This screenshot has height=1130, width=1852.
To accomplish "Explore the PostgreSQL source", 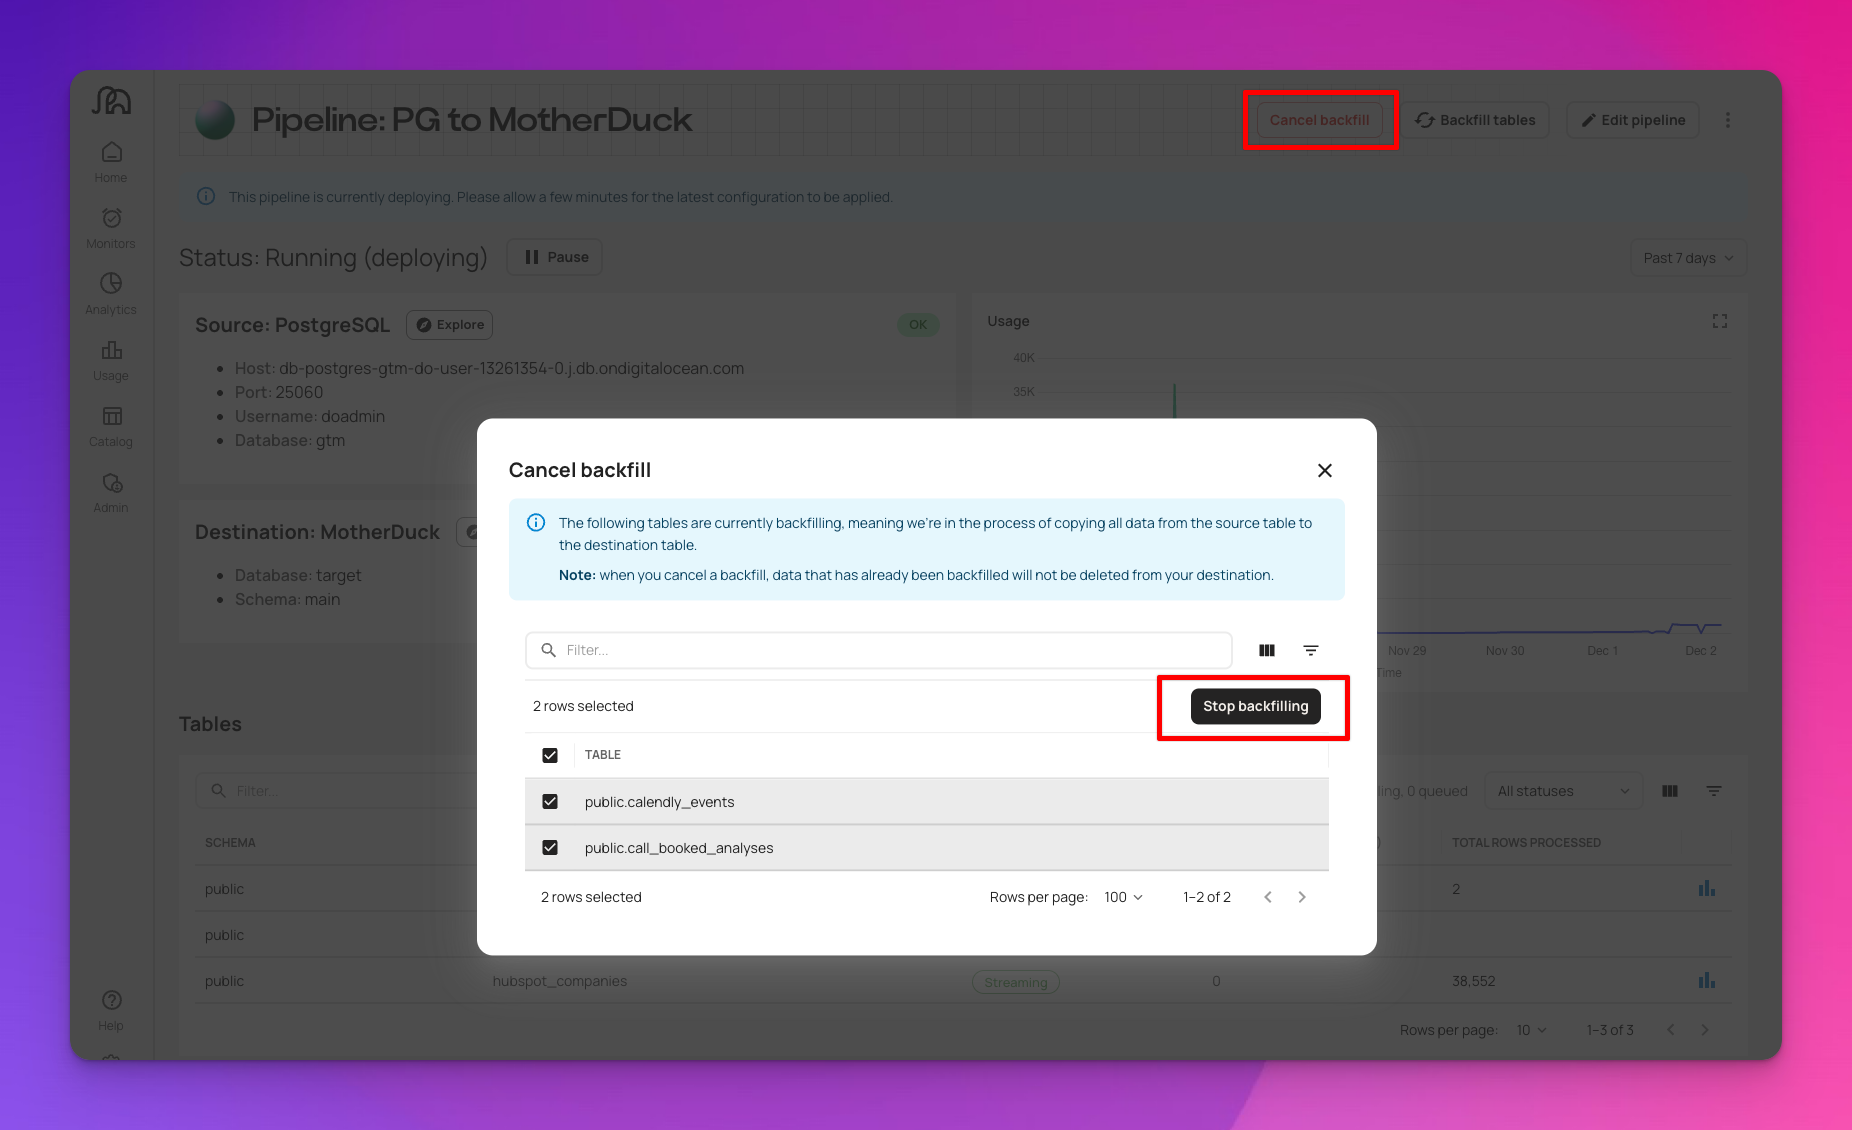I will pos(450,325).
